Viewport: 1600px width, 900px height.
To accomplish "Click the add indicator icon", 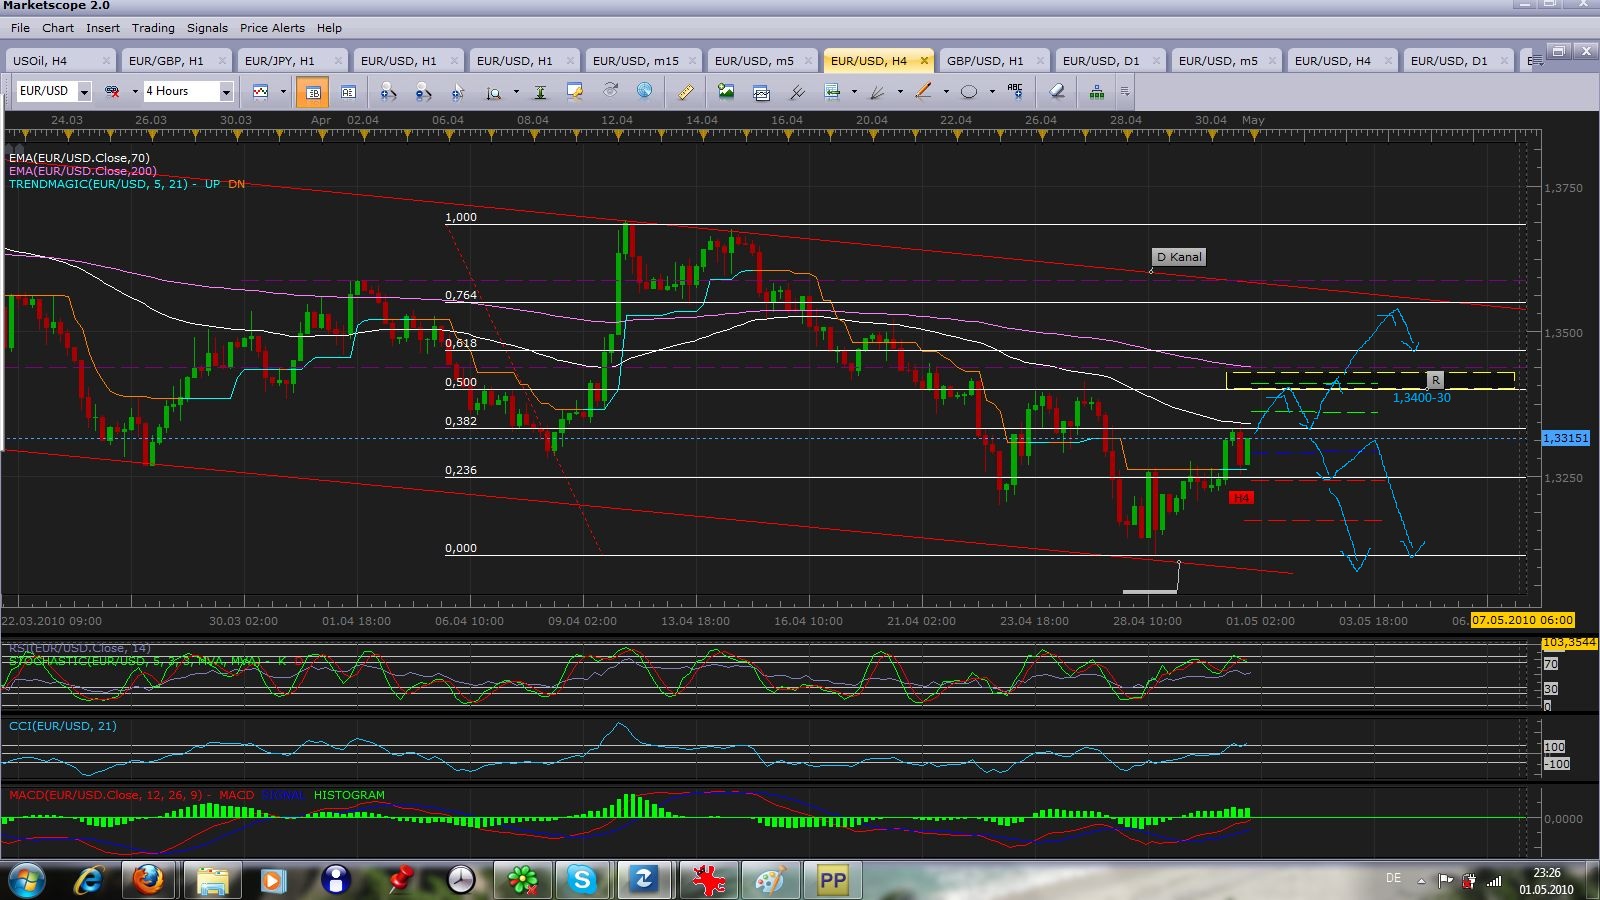I will 832,92.
